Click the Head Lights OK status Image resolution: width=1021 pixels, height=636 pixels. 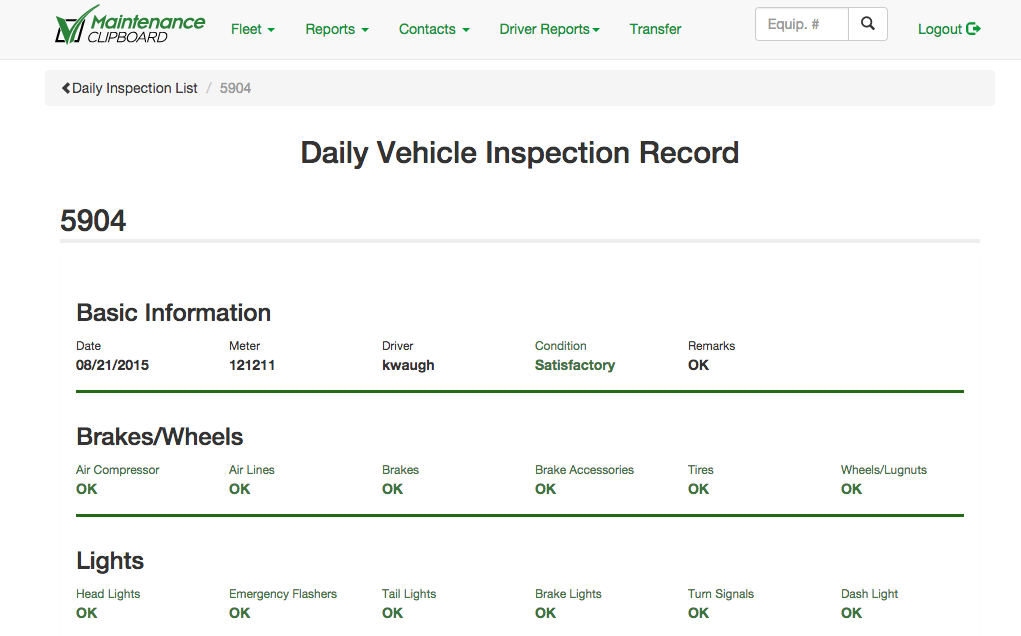[x=87, y=613]
